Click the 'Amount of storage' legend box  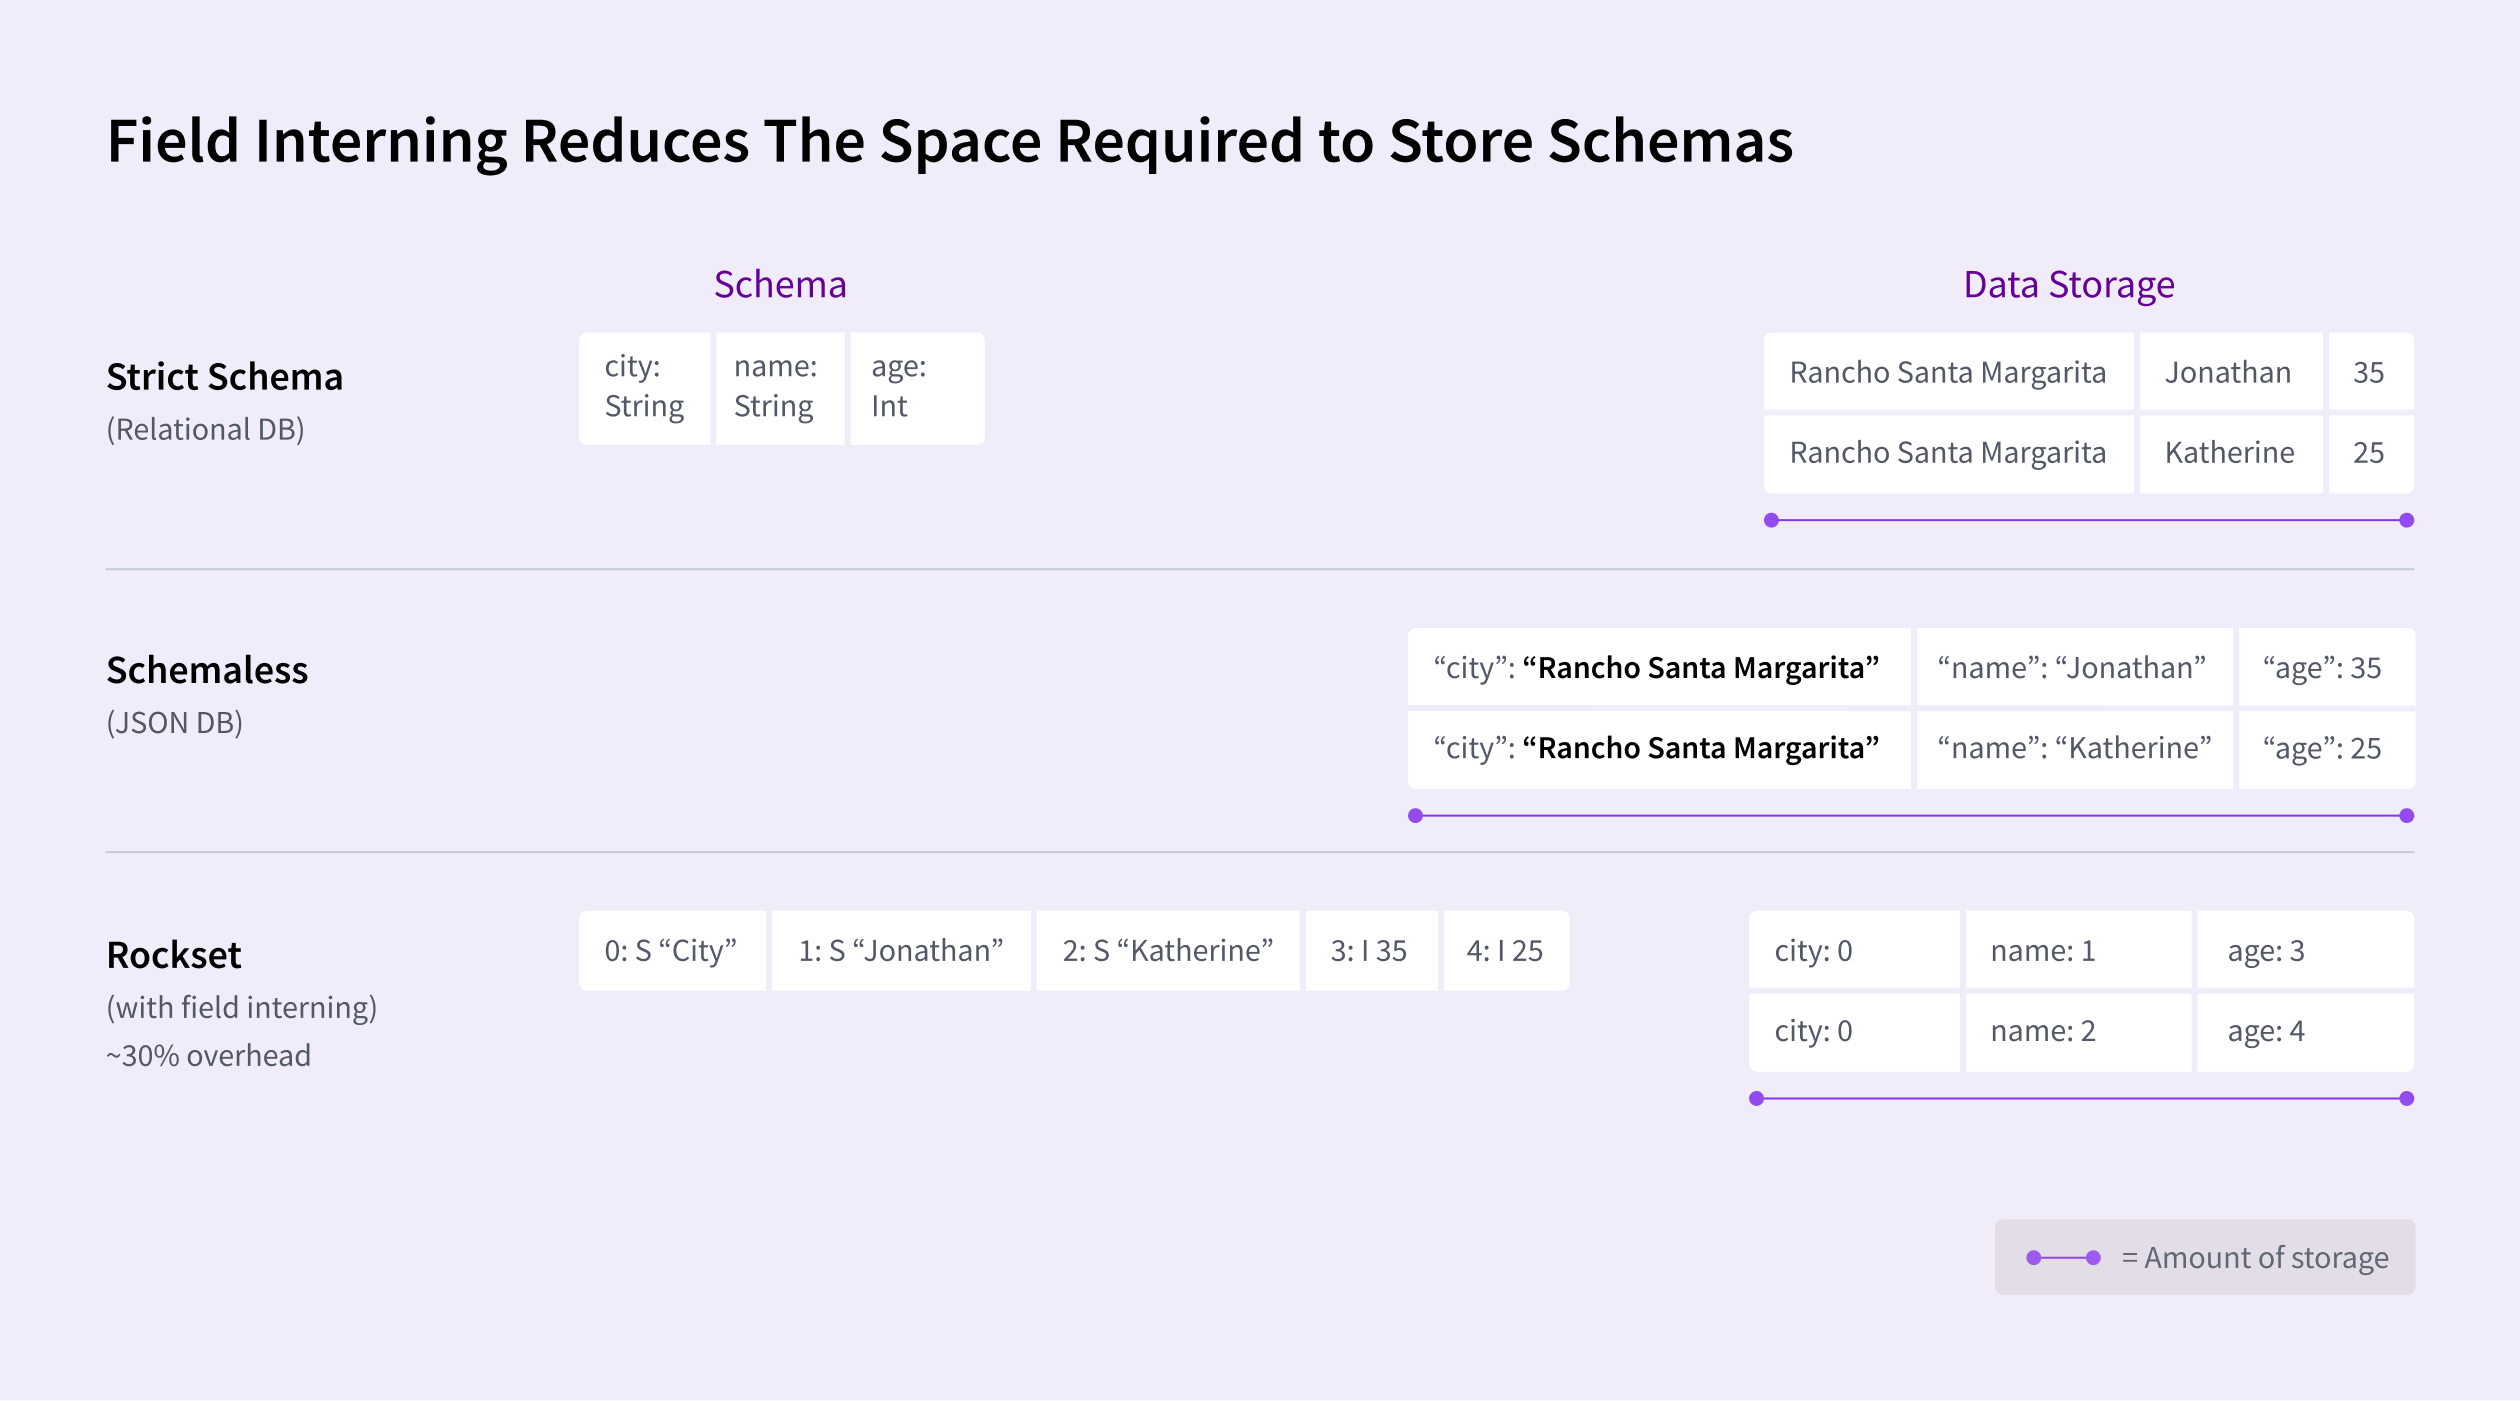point(2204,1257)
